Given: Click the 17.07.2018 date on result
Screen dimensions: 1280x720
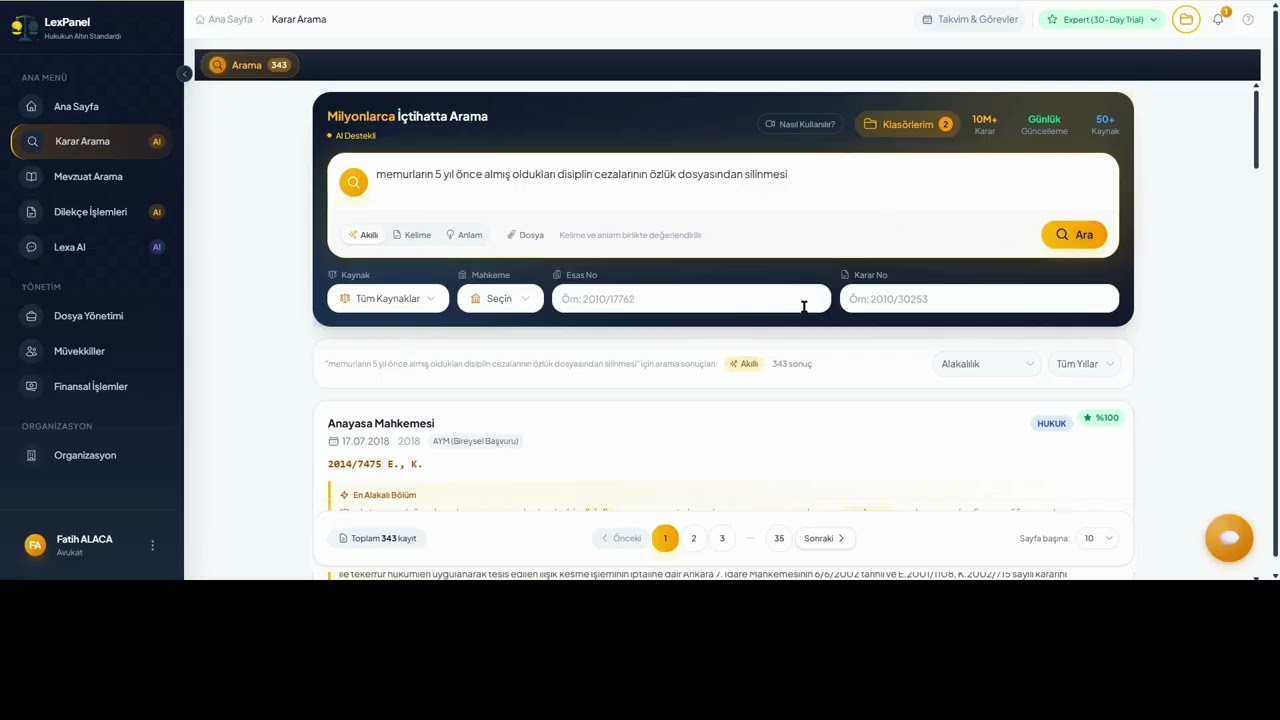Looking at the screenshot, I should (x=365, y=441).
